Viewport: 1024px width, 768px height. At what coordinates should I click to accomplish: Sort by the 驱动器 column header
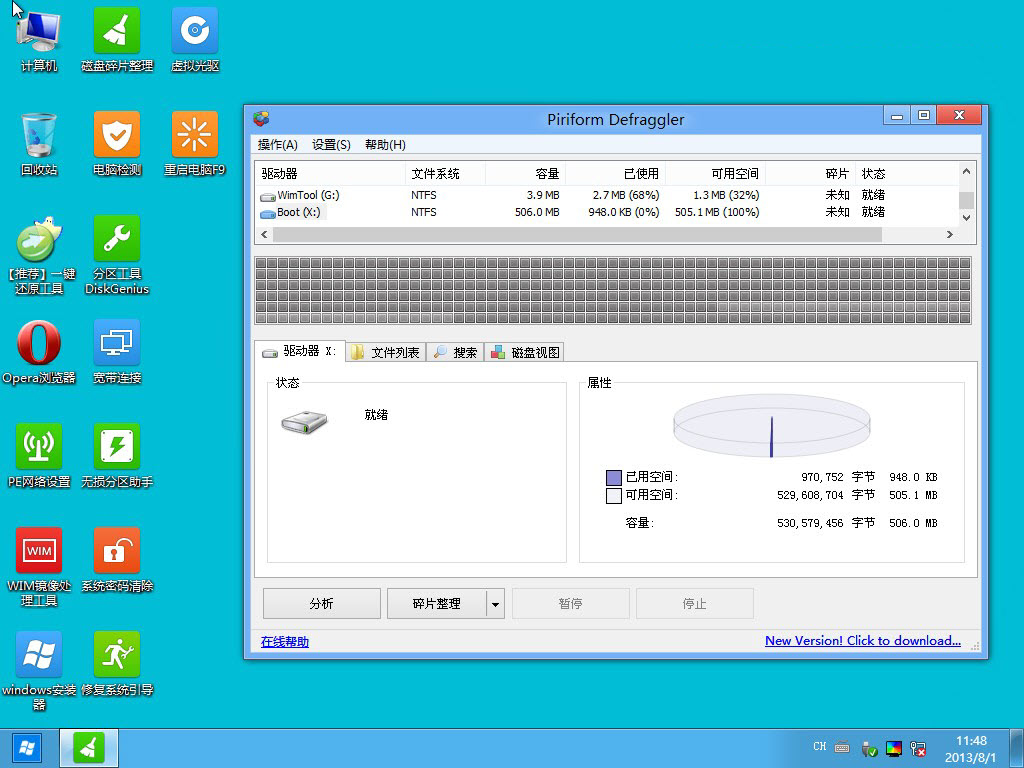[x=330, y=174]
